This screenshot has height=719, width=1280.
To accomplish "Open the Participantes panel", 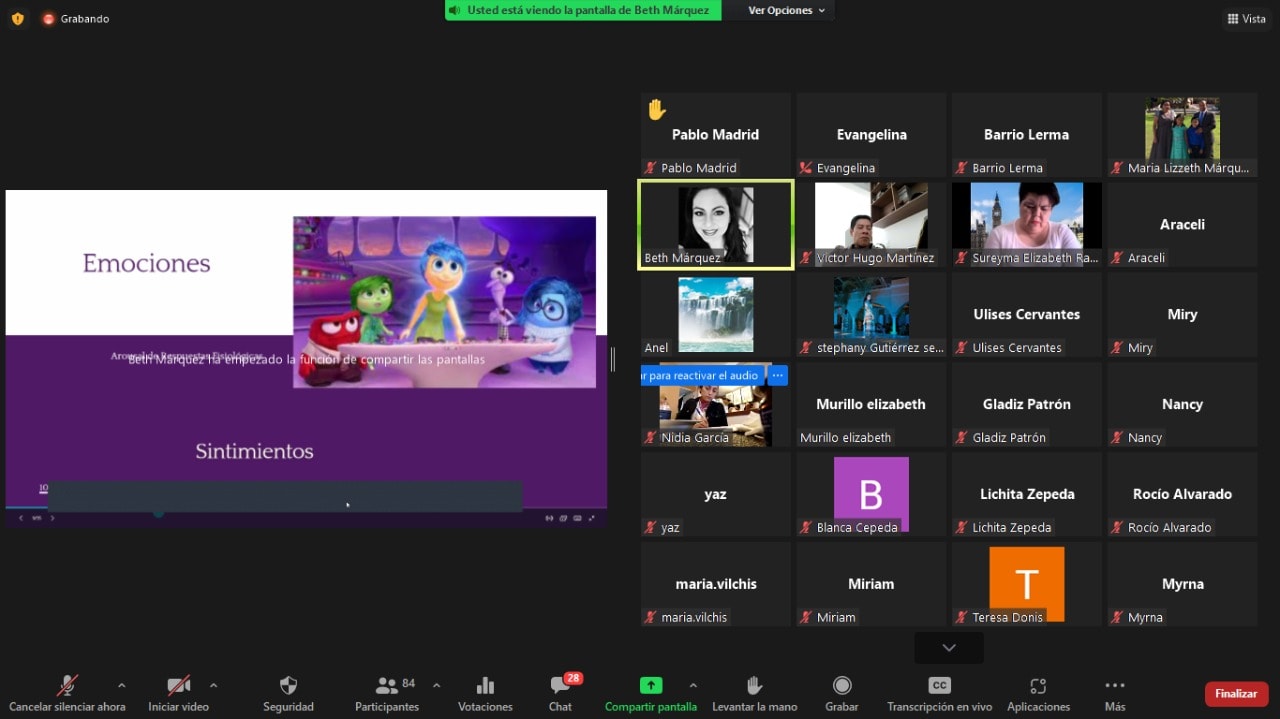I will click(387, 686).
